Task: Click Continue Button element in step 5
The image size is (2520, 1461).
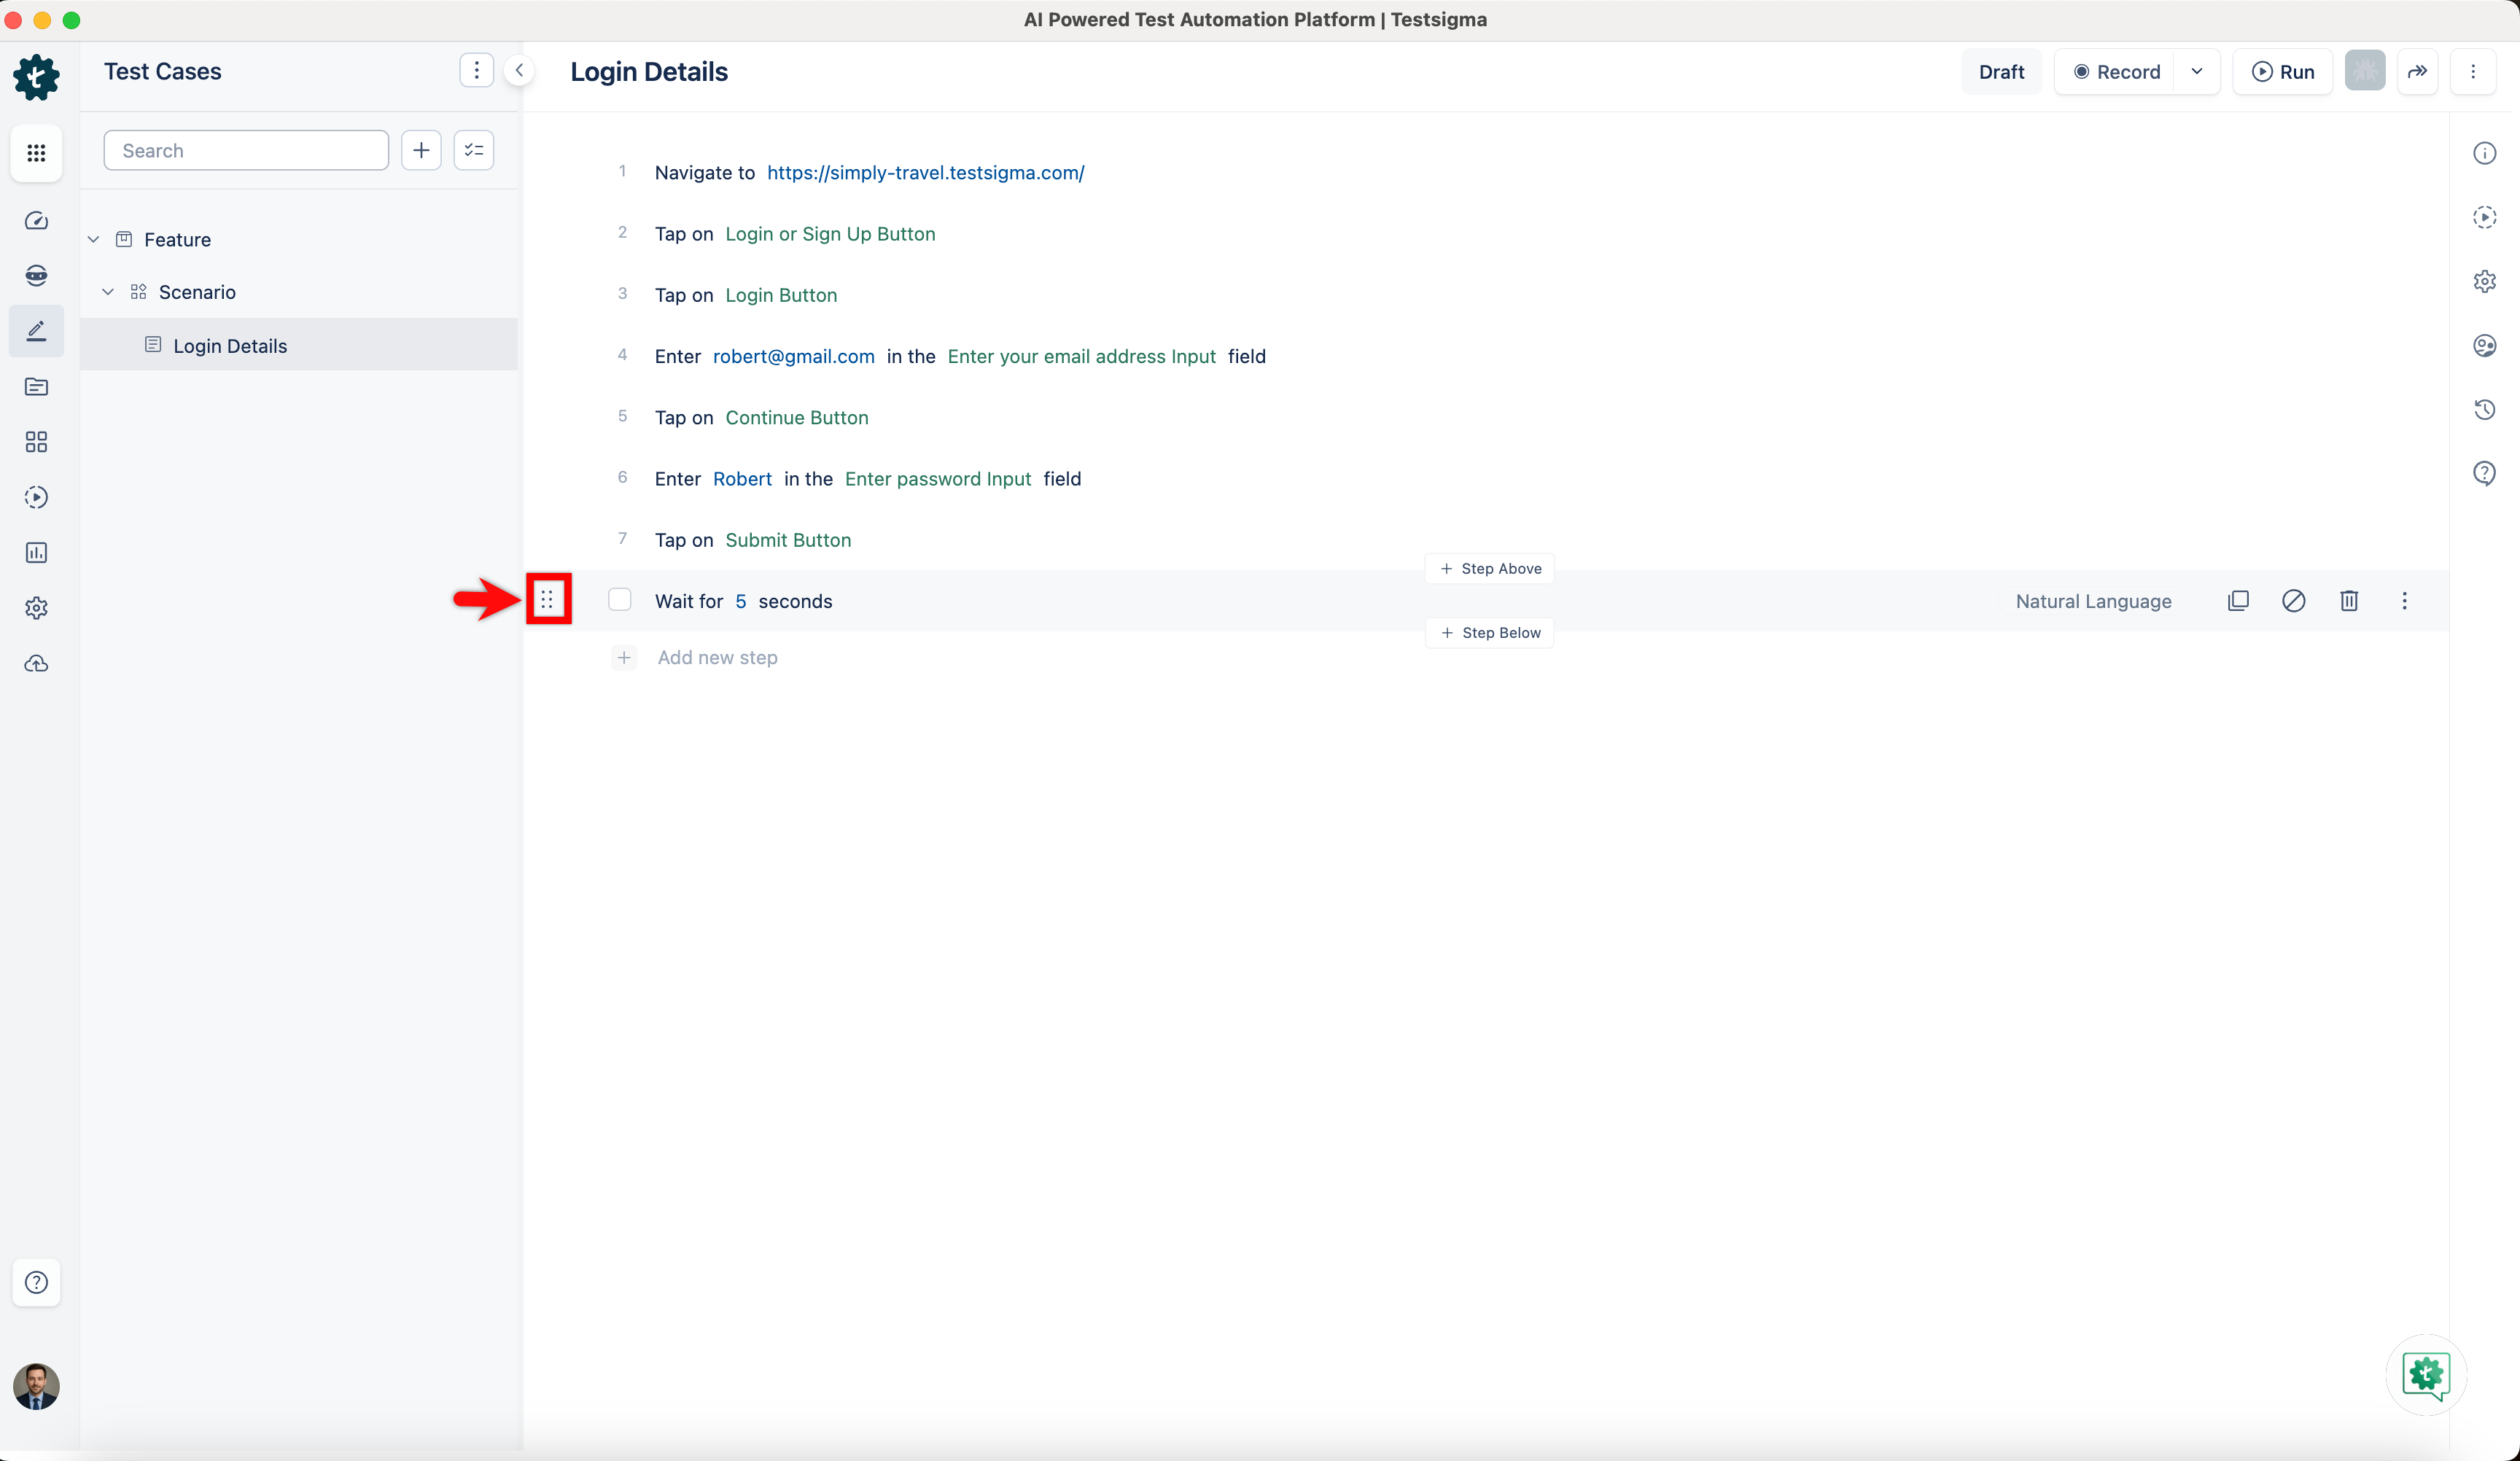Action: (797, 417)
